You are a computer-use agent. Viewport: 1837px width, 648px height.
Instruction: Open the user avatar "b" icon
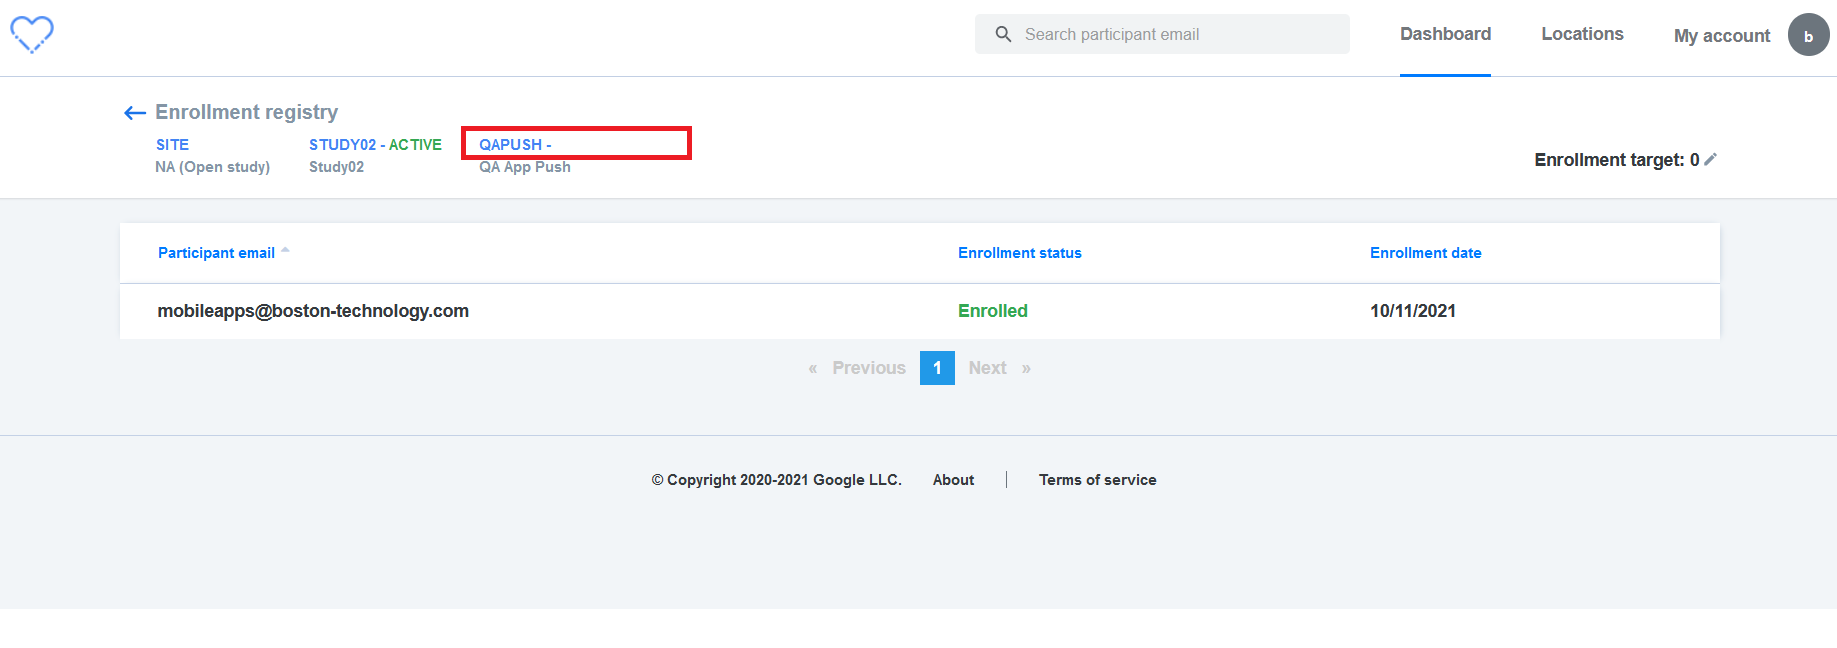1808,35
